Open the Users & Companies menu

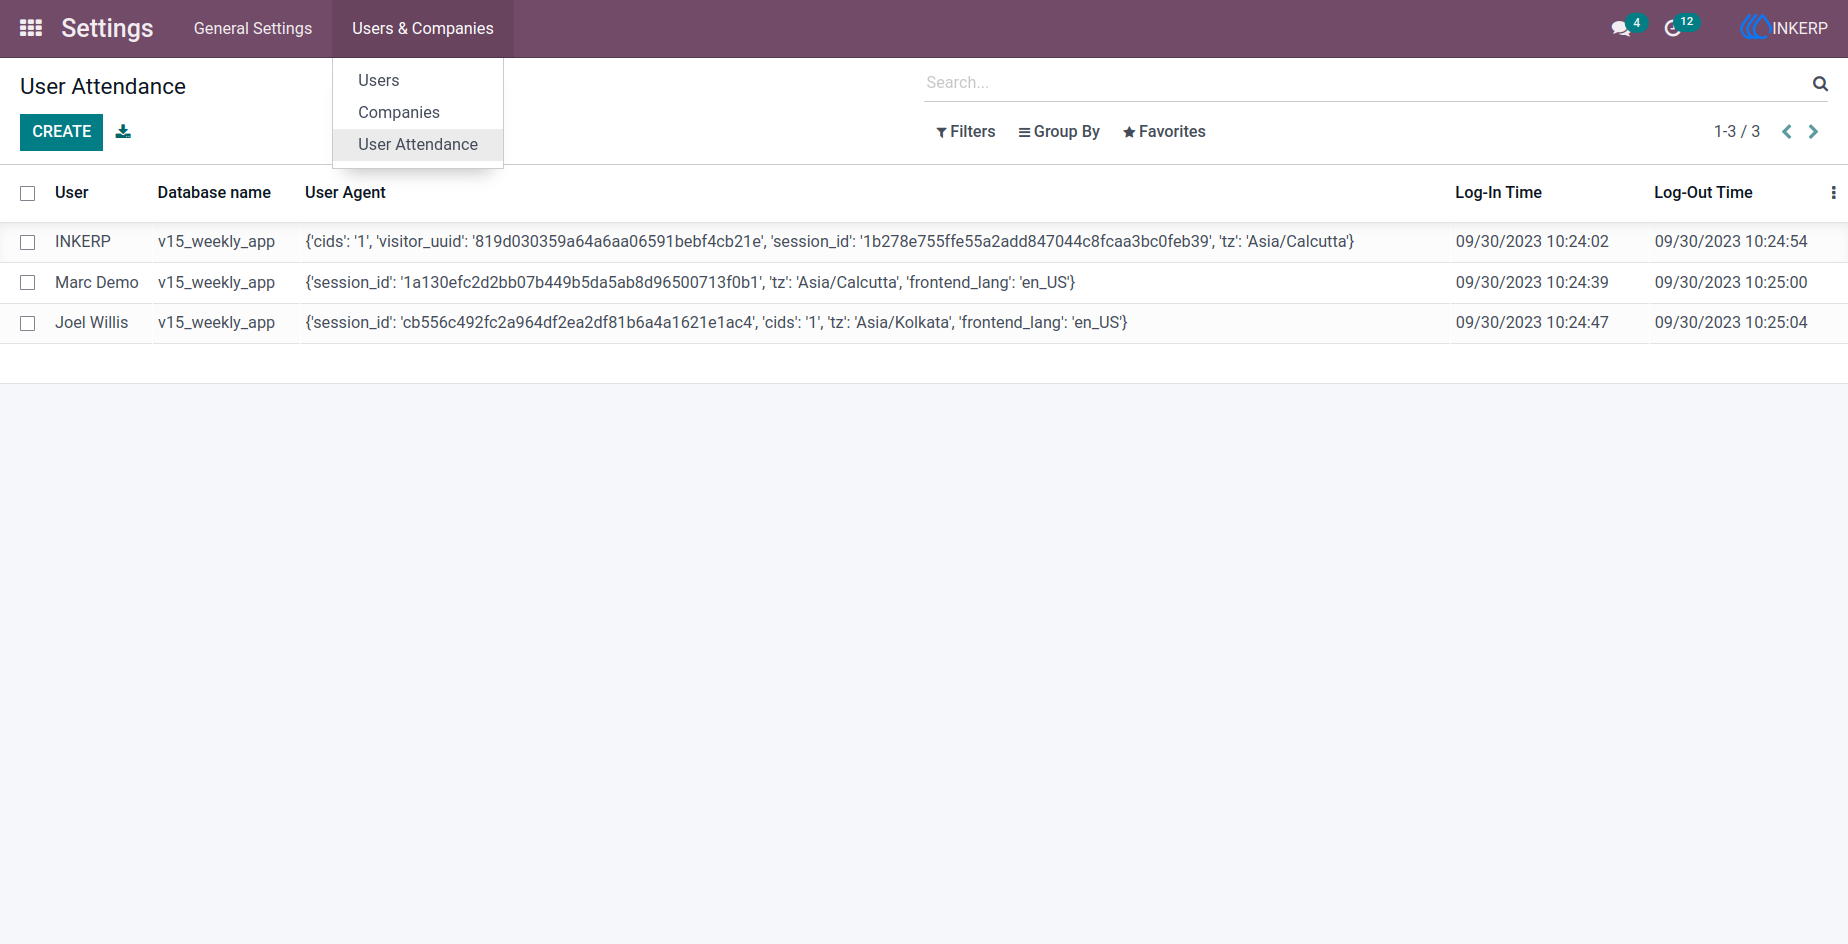coord(423,29)
